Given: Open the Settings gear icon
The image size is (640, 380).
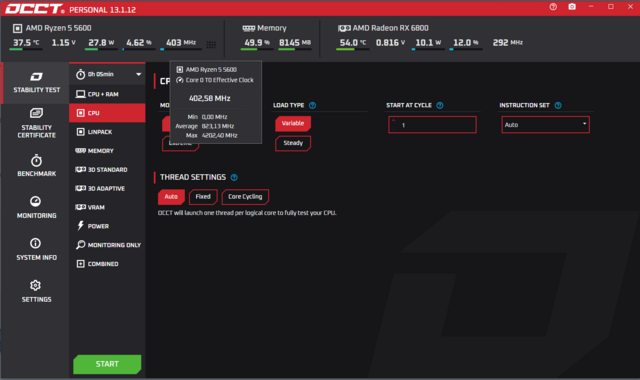Looking at the screenshot, I should click(36, 285).
